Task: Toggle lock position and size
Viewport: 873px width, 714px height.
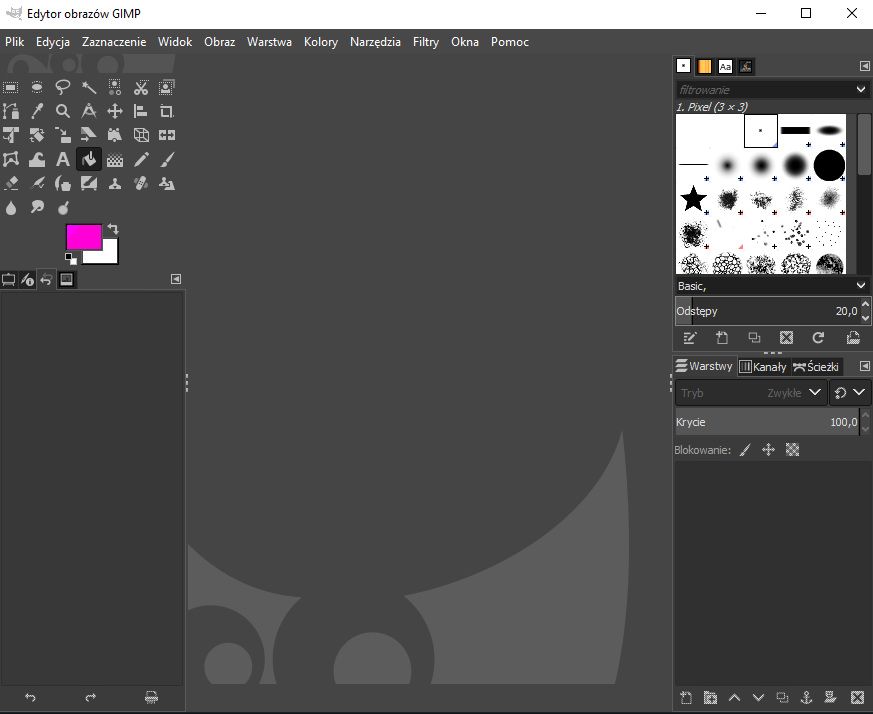Action: pos(768,450)
